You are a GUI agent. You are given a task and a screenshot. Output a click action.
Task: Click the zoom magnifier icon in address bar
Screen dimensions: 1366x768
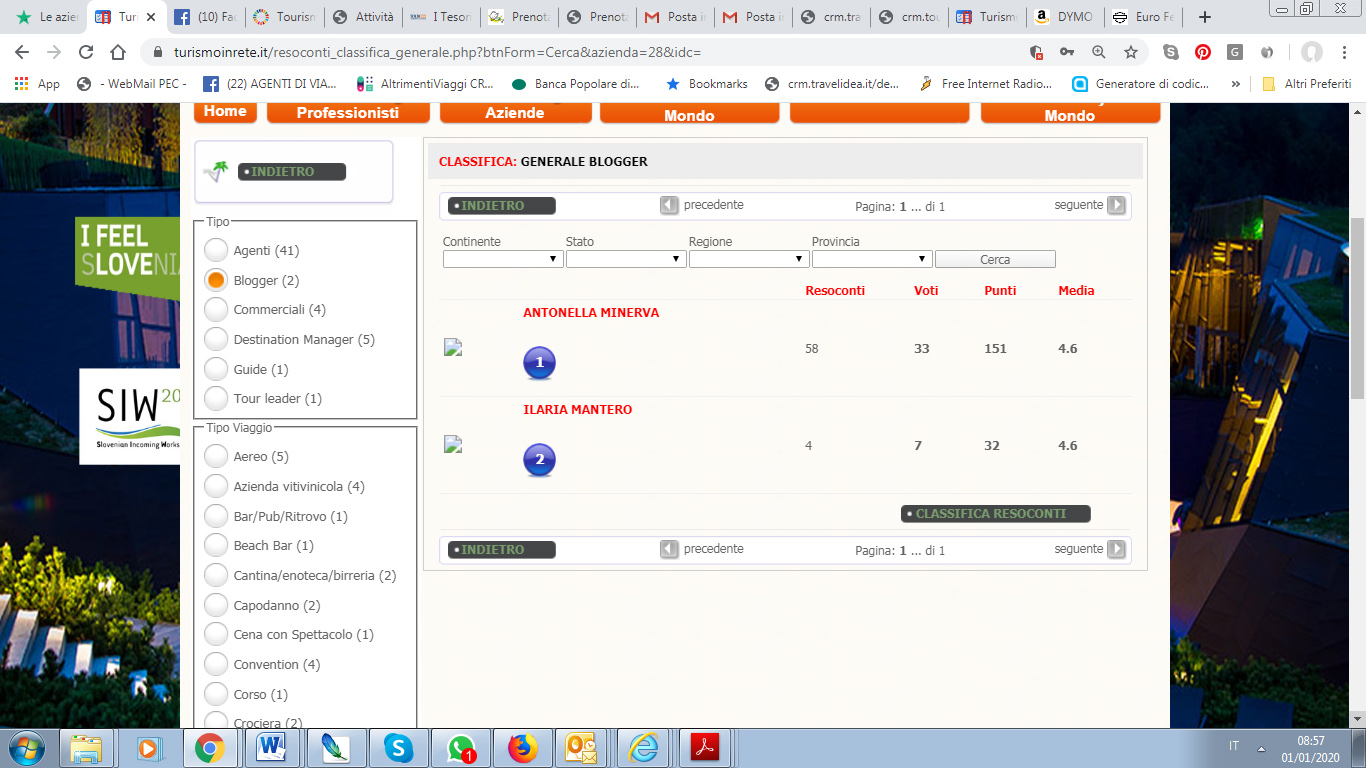pyautogui.click(x=1099, y=52)
